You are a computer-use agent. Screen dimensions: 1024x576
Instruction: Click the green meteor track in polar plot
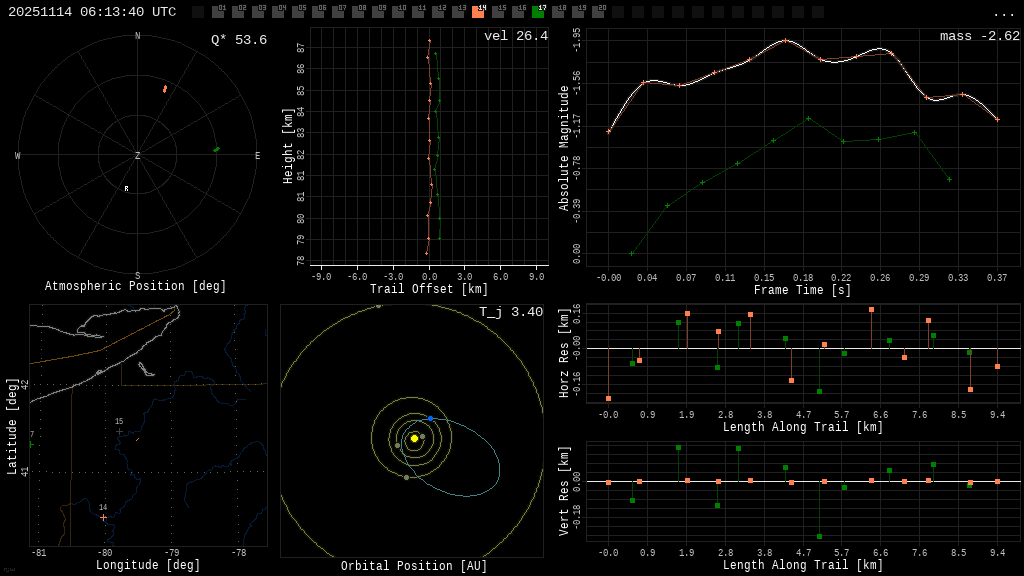tap(216, 149)
